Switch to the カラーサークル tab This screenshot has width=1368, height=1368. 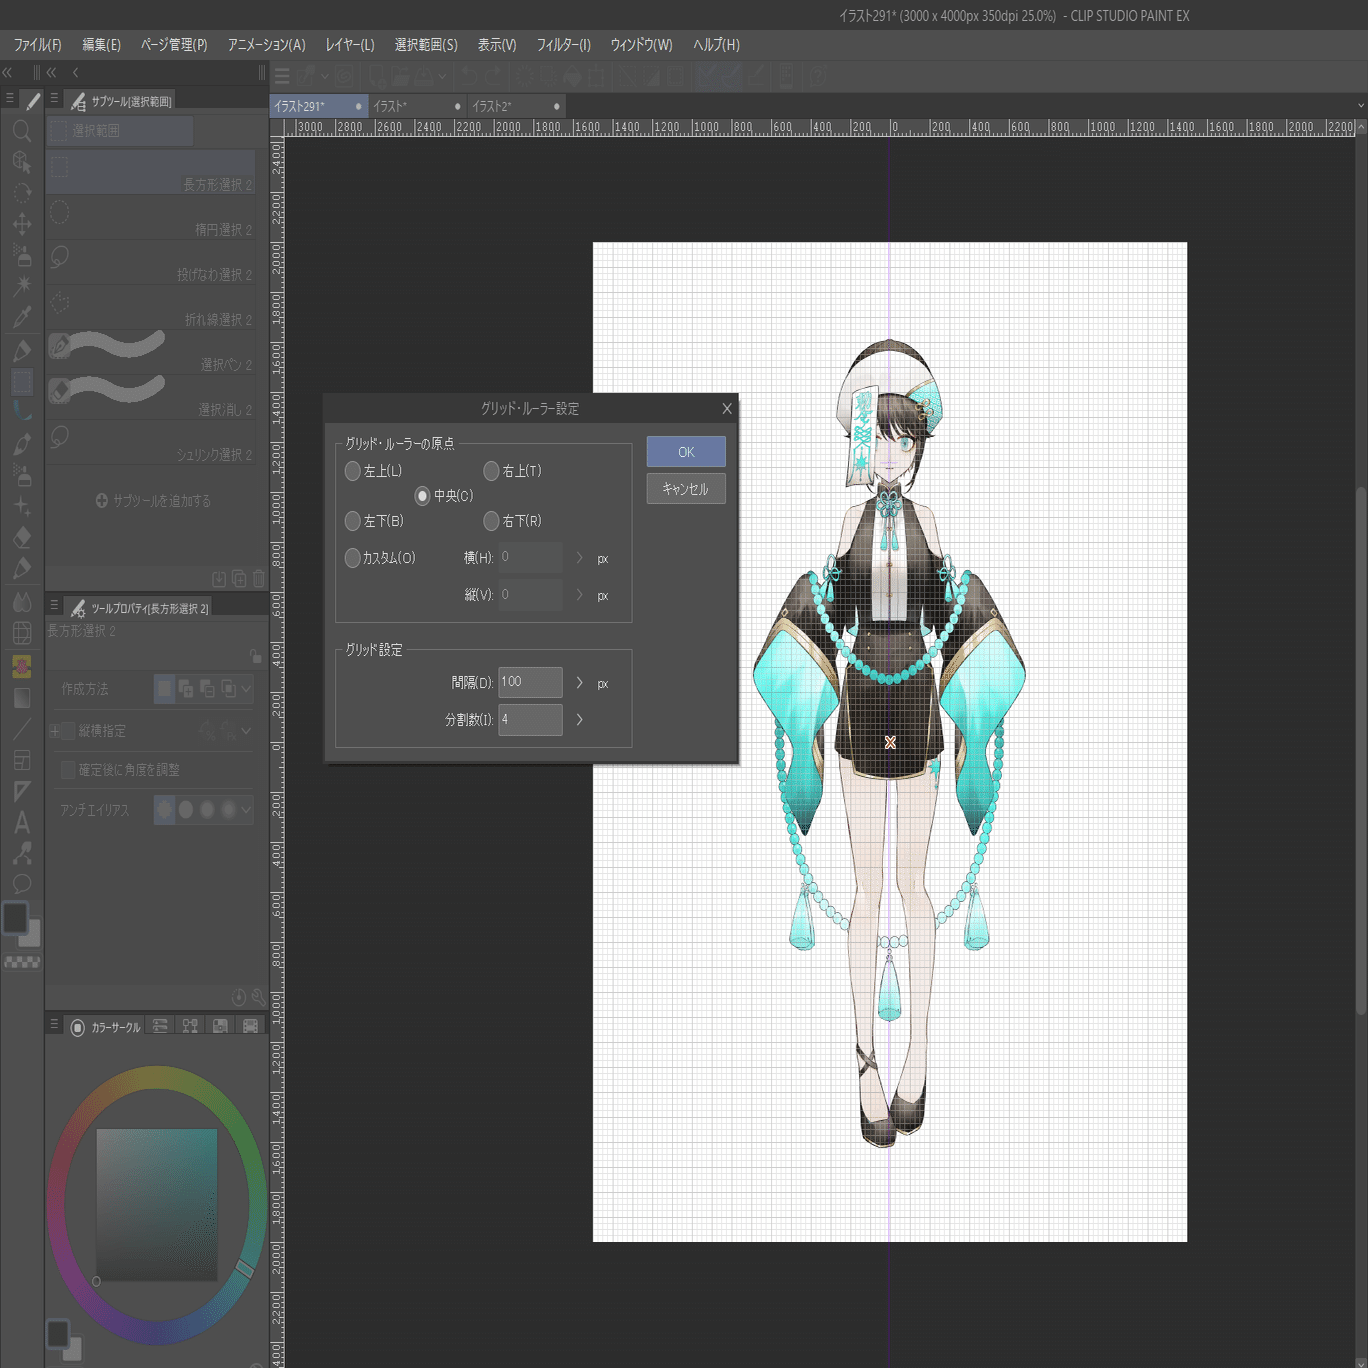tap(105, 1027)
